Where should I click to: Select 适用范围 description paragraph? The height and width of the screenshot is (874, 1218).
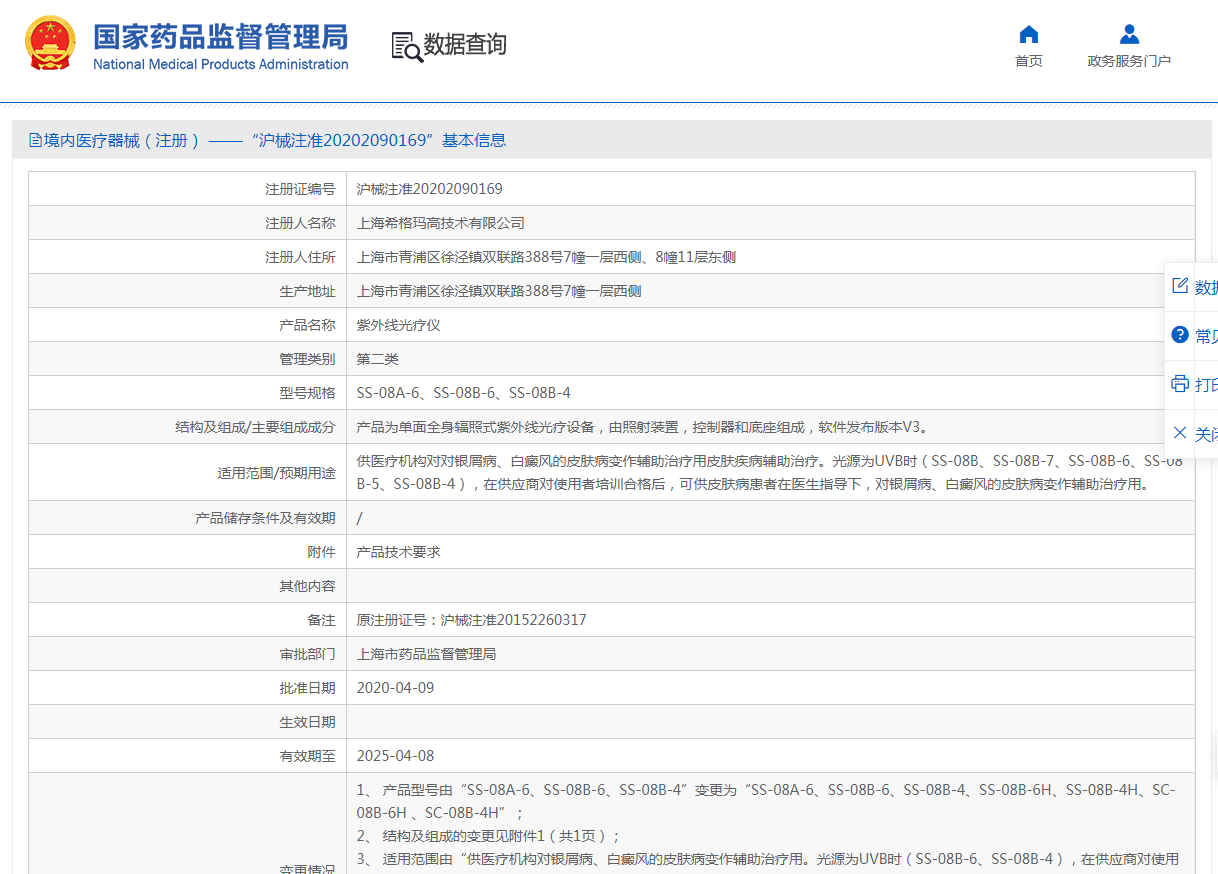click(x=770, y=472)
